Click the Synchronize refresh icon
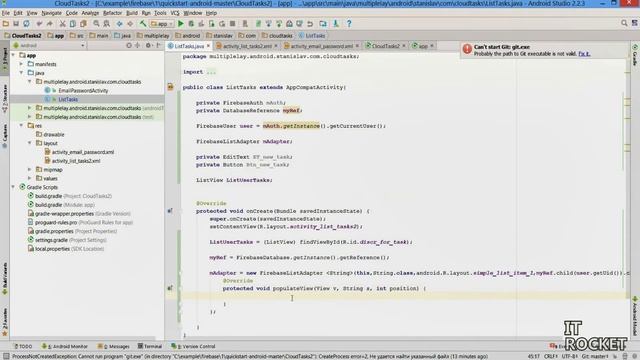 point(27,24)
